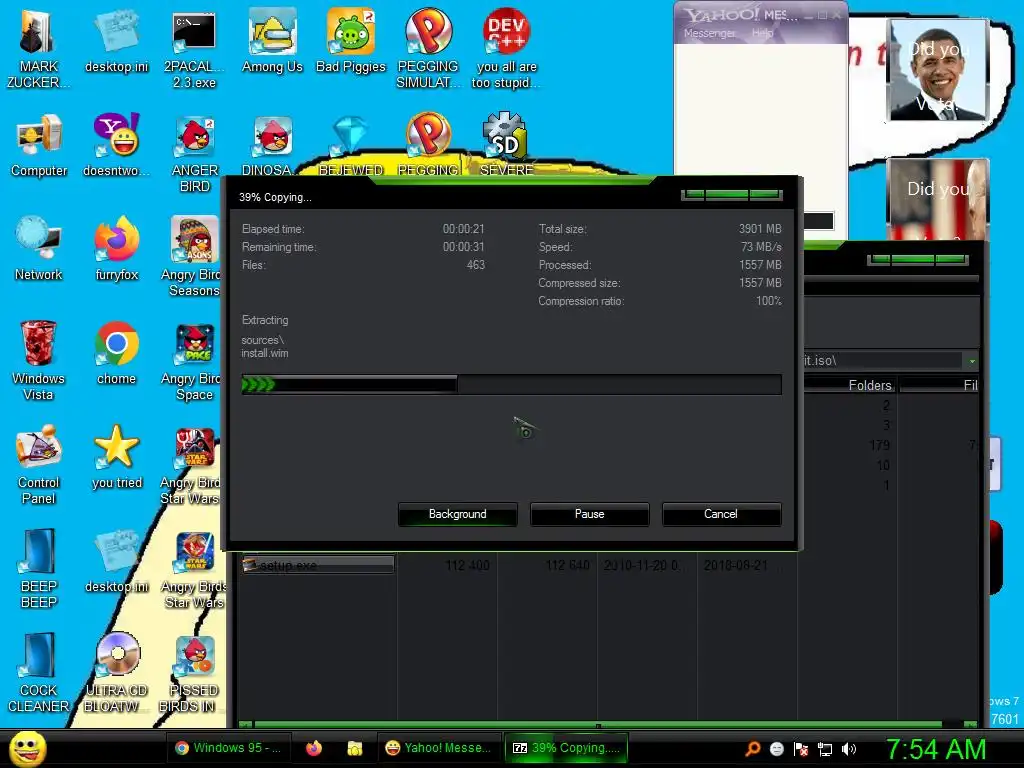Open the PISSED BIRDS IN icon
This screenshot has width=1024, height=768.
[193, 672]
